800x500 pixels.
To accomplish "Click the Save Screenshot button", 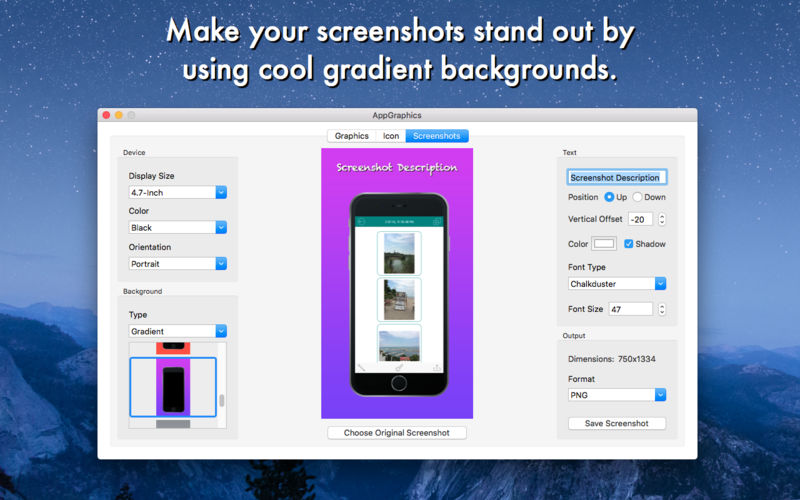I will tap(617, 423).
